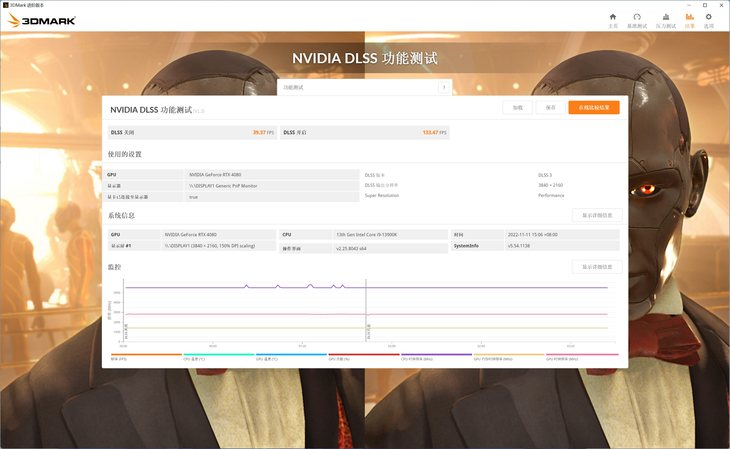Click the 39.37 FPS score
Image resolution: width=730 pixels, height=449 pixels.
264,133
